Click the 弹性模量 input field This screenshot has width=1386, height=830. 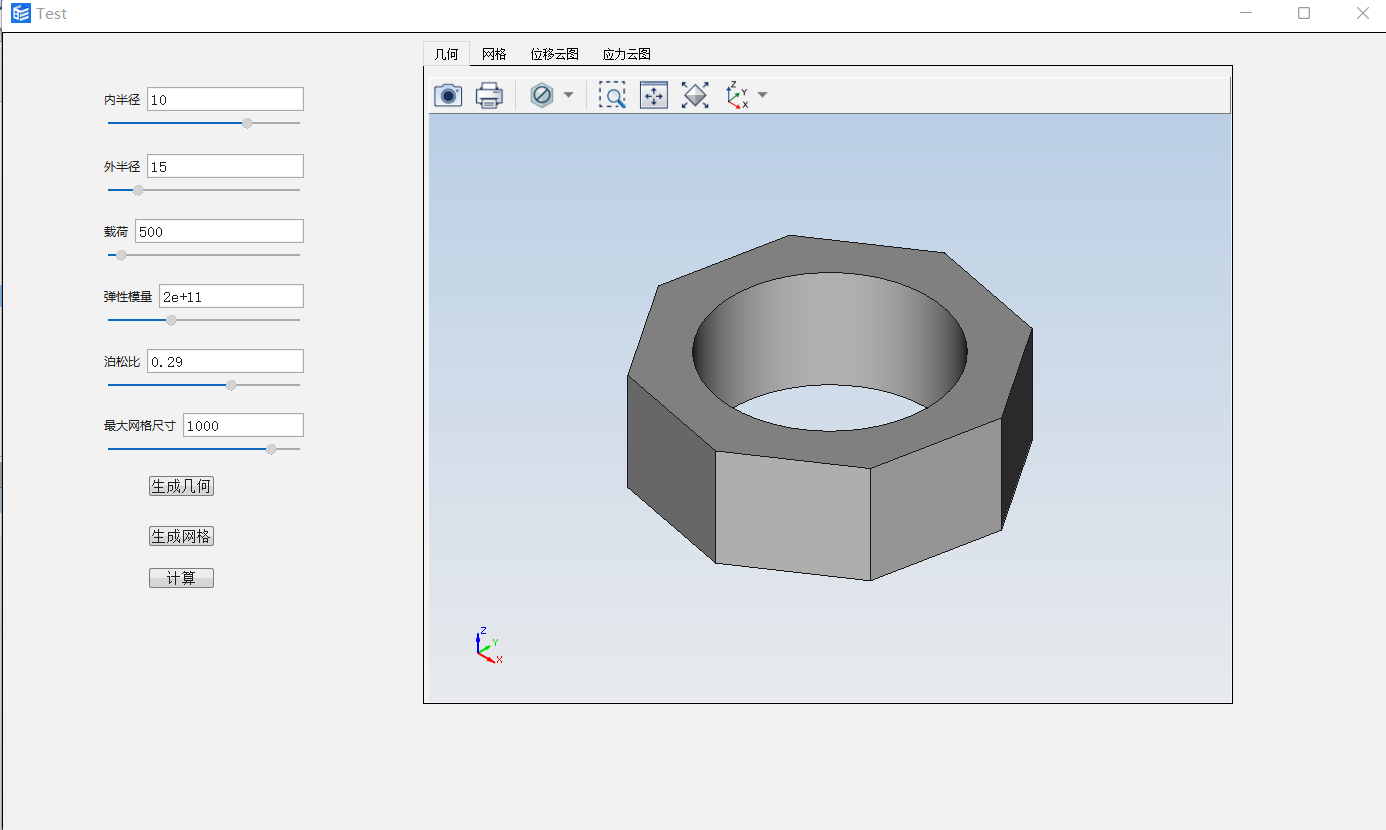tap(231, 296)
